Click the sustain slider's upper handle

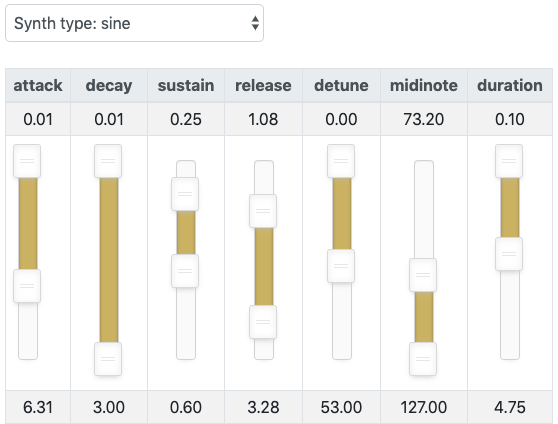185,194
